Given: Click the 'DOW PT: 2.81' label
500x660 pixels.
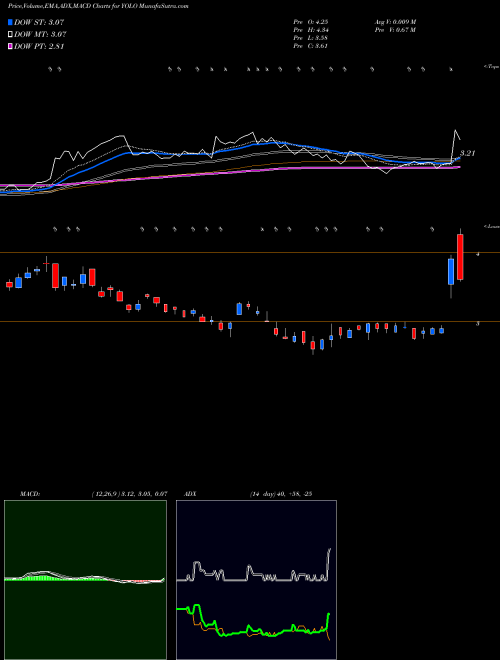Looking at the screenshot, I should click(39, 46).
